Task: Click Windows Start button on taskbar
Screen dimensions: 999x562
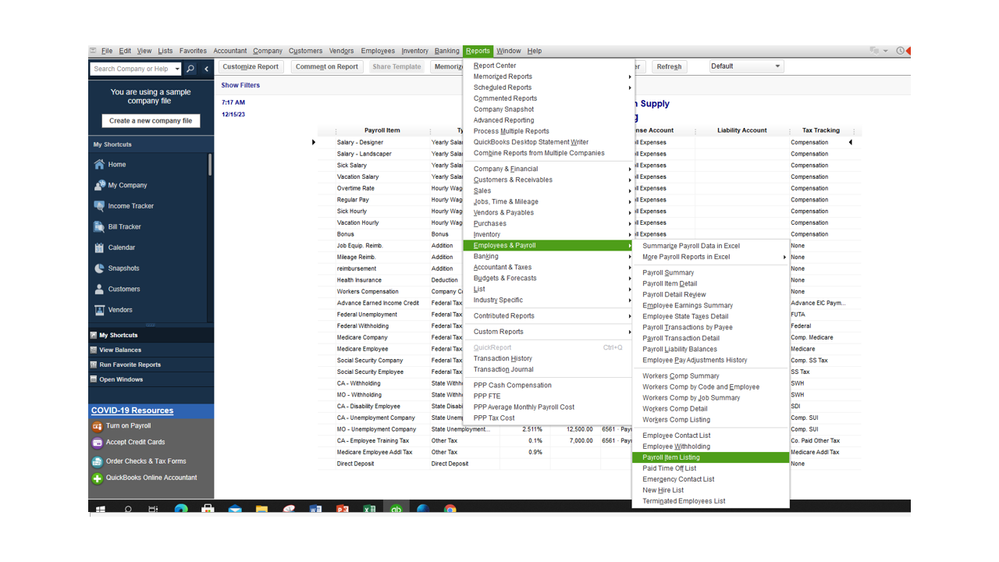Action: [x=100, y=509]
